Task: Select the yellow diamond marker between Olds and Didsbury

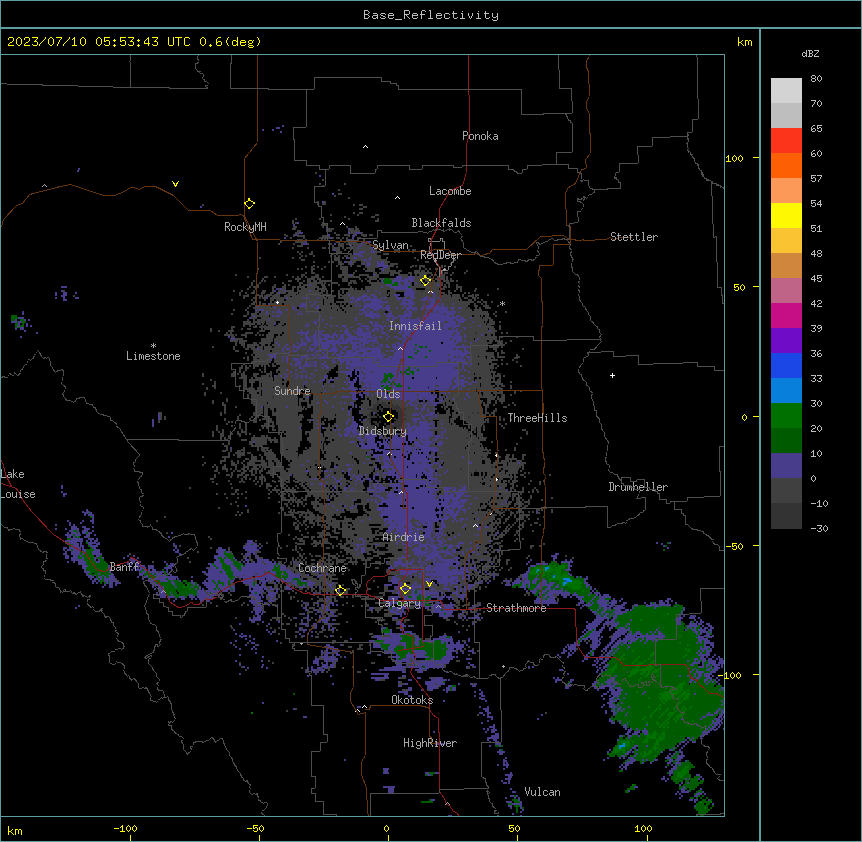Action: point(388,416)
